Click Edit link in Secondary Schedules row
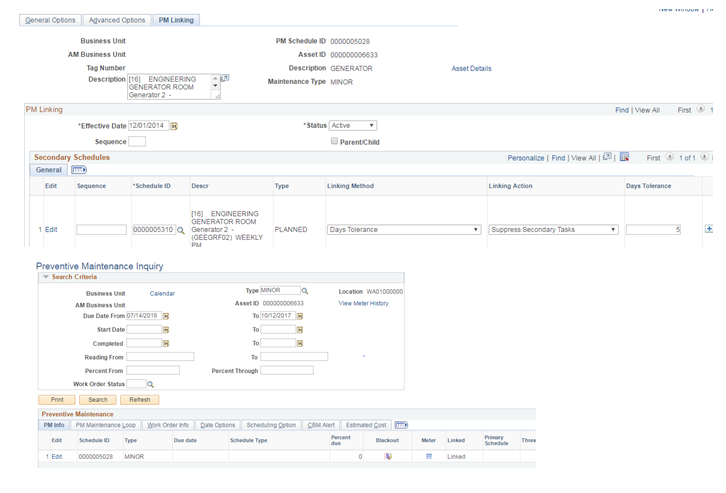This screenshot has width=726, height=493. 51,230
